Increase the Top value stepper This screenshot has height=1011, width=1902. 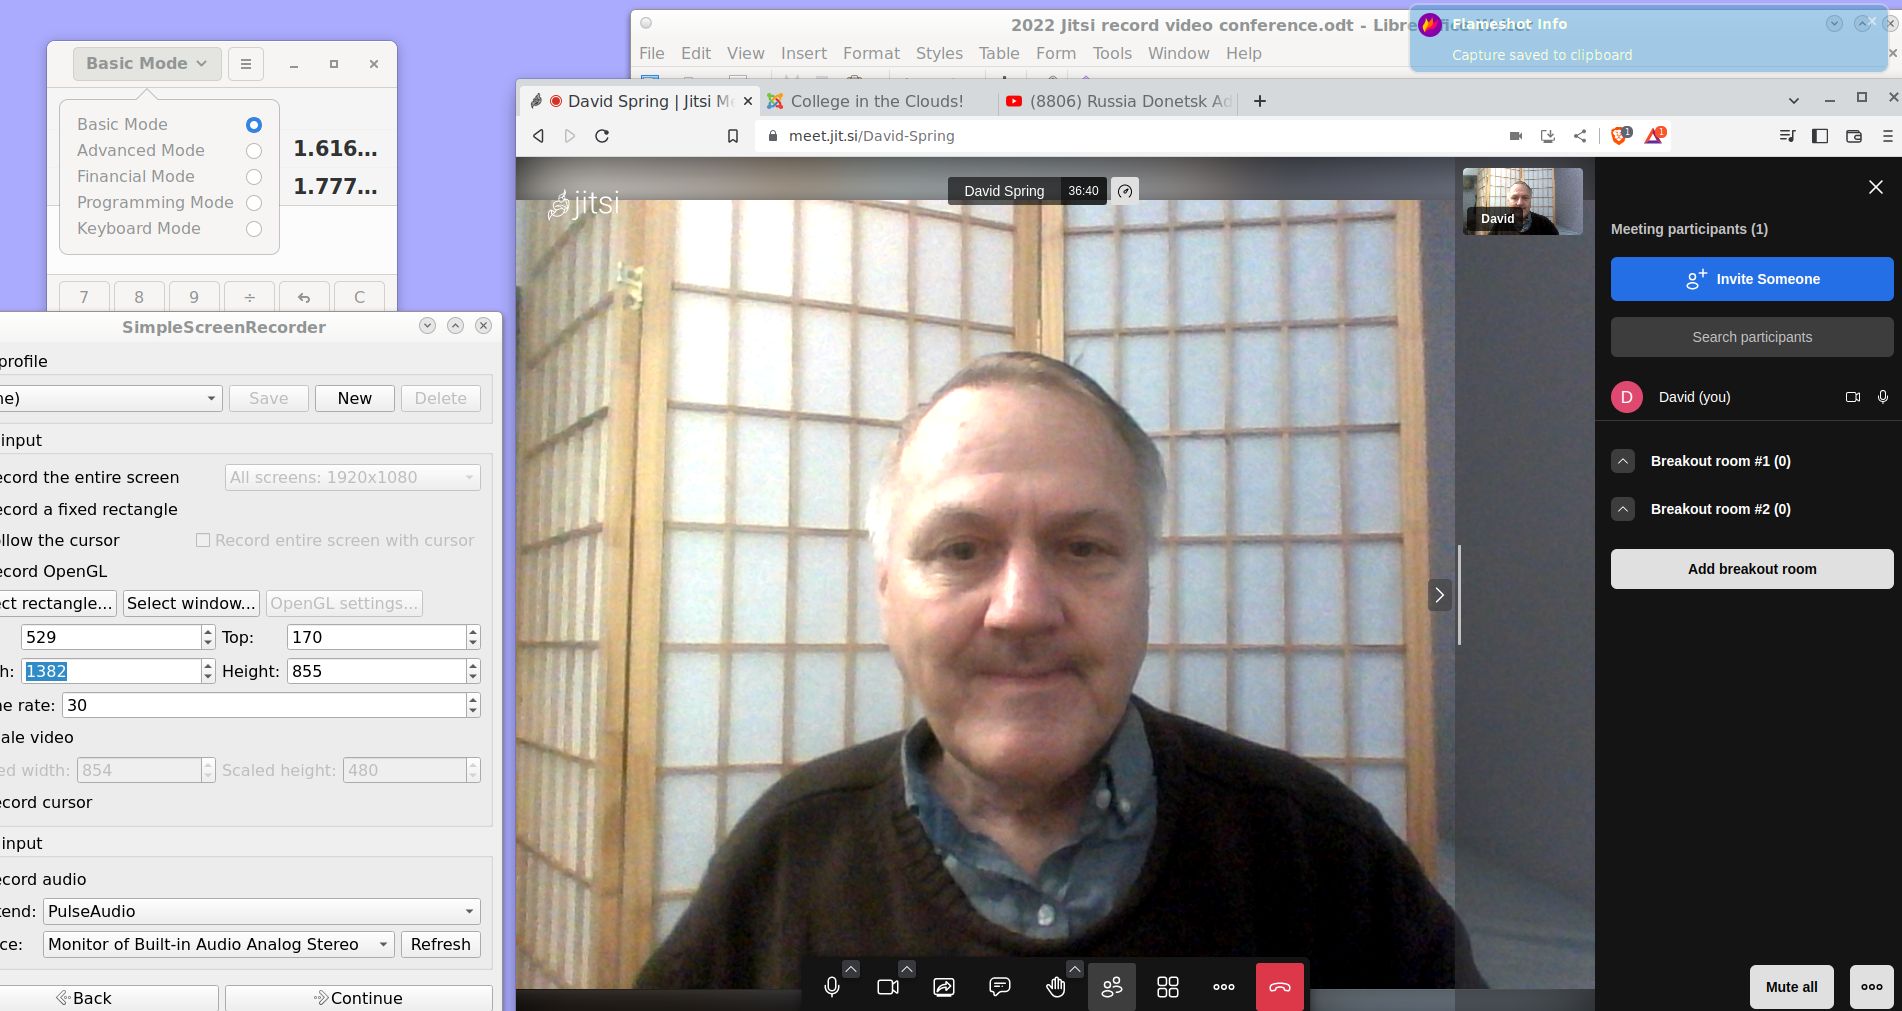point(473,631)
